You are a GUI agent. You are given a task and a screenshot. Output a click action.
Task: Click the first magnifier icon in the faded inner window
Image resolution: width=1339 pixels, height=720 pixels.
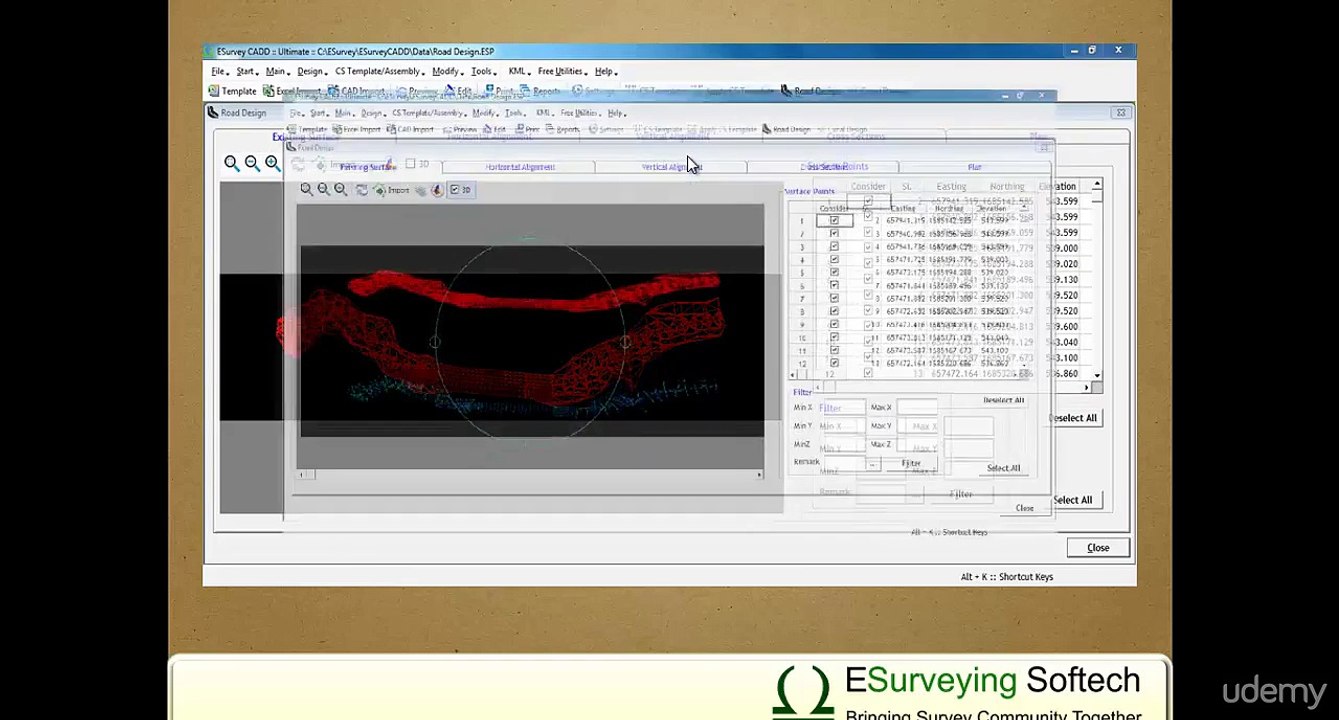[x=307, y=189]
